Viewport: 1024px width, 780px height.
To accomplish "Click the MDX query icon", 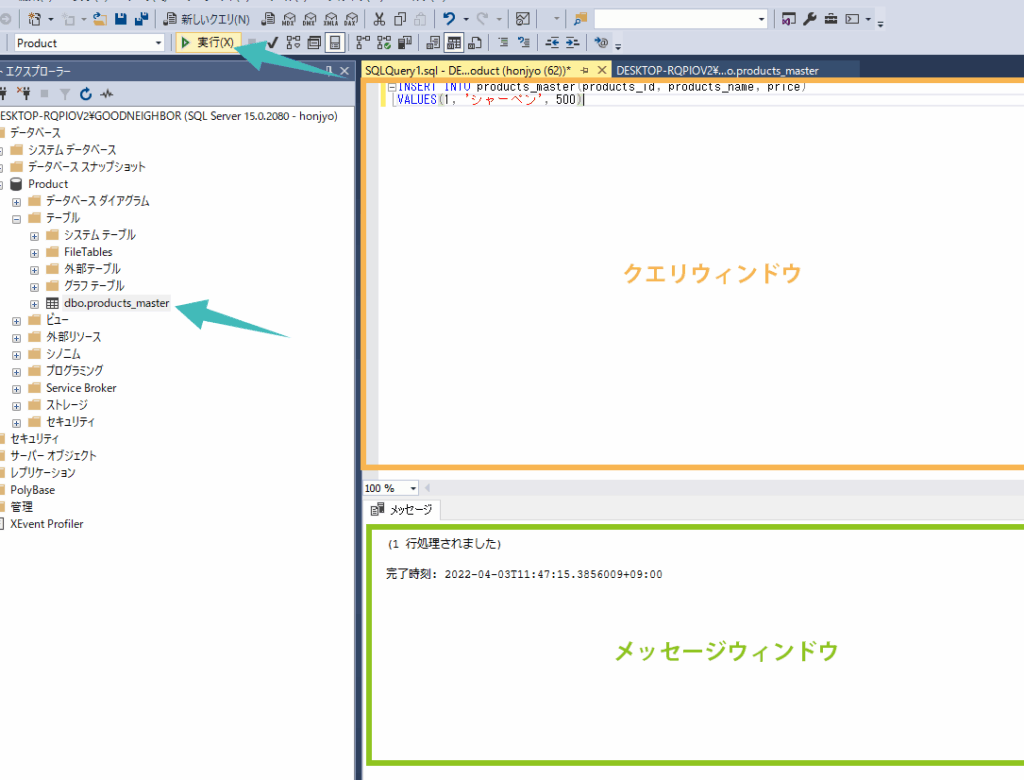I will point(289,19).
